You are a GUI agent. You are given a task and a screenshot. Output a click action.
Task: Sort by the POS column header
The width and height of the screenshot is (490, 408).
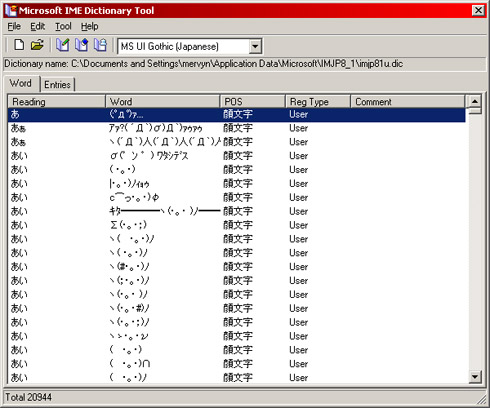[253, 101]
